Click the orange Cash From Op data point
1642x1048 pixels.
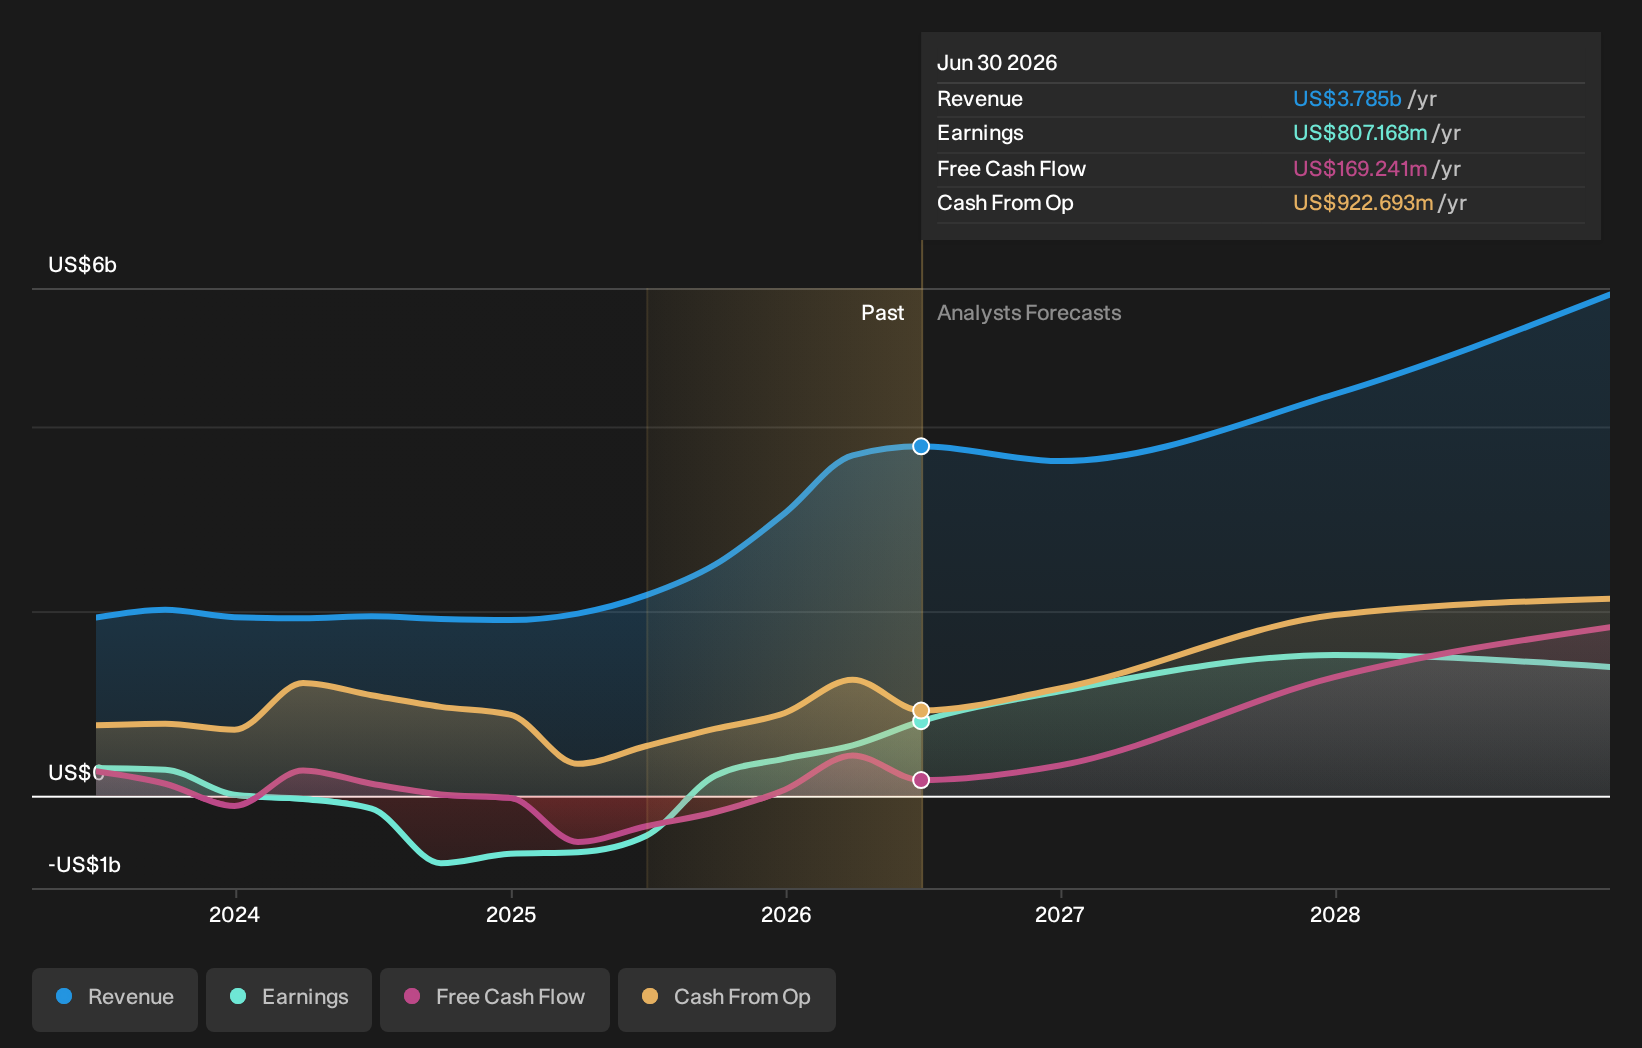pos(921,710)
